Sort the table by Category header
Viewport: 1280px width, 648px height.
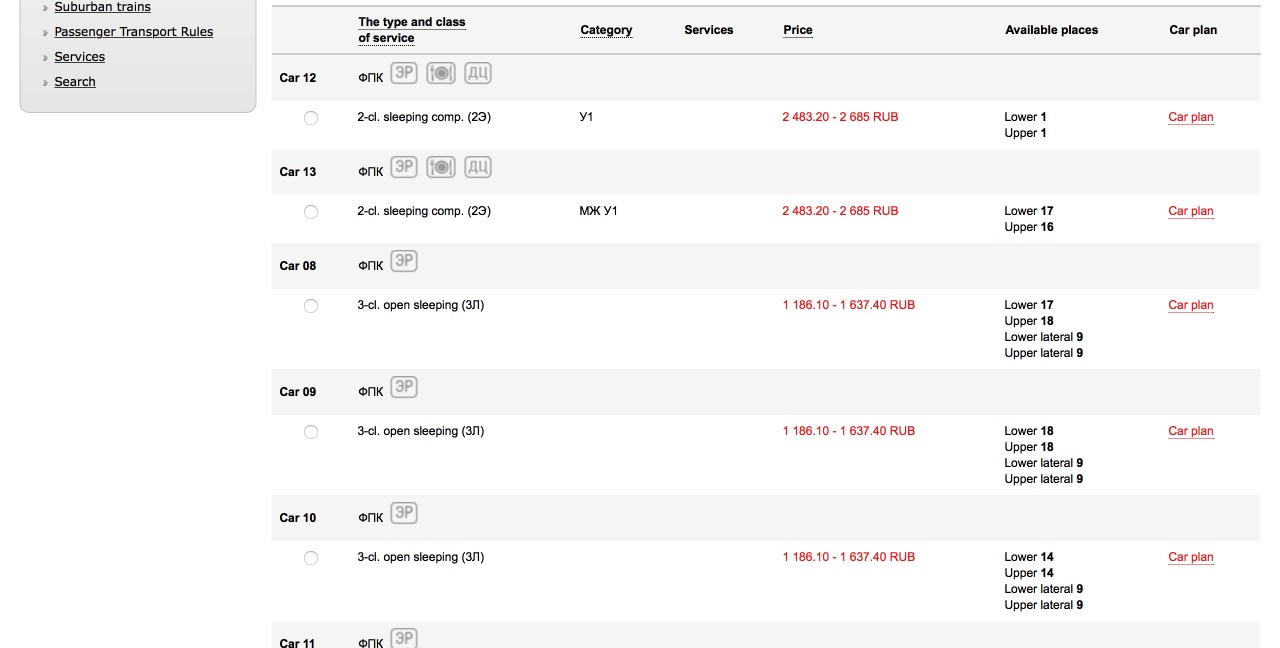pos(606,30)
